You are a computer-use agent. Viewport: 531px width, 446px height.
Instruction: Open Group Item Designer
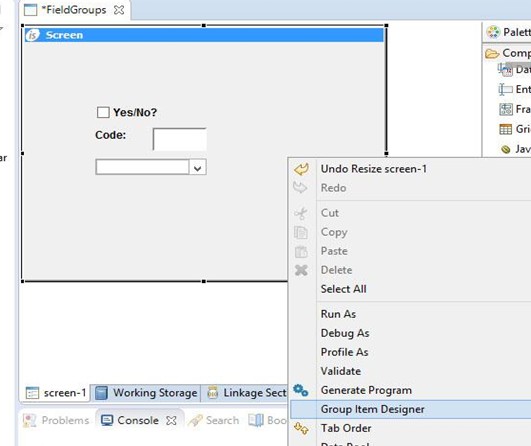click(x=410, y=409)
